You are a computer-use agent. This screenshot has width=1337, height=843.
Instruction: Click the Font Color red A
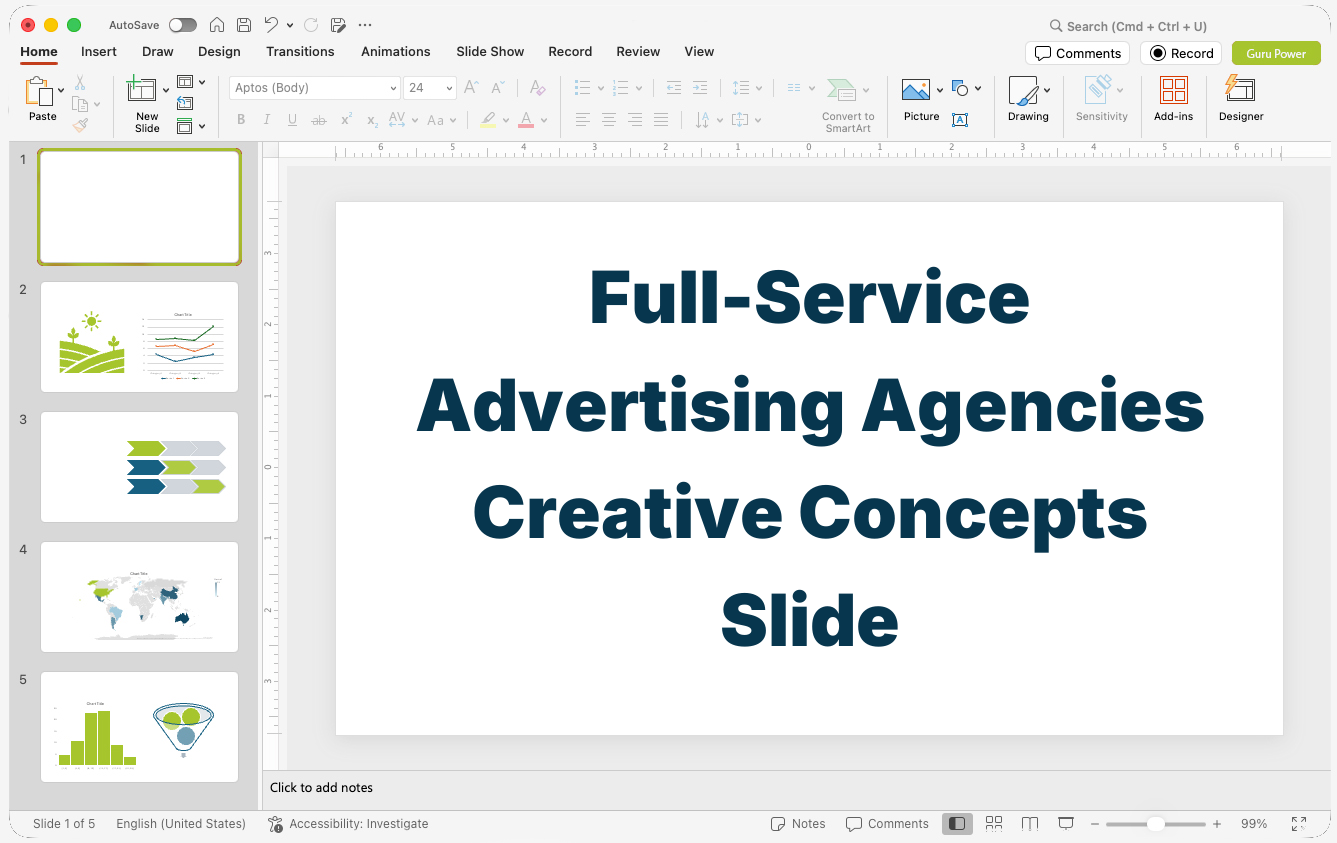[526, 120]
